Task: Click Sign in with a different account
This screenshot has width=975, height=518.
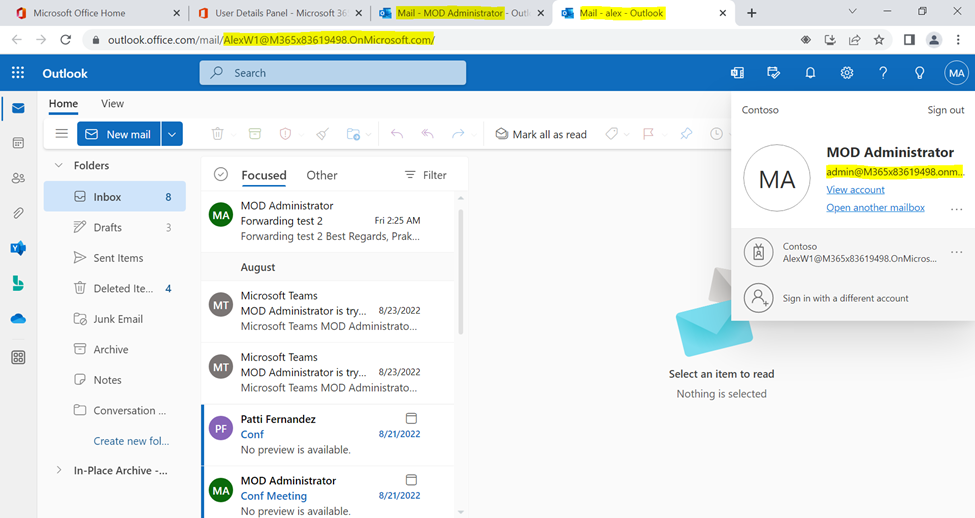Action: [846, 298]
